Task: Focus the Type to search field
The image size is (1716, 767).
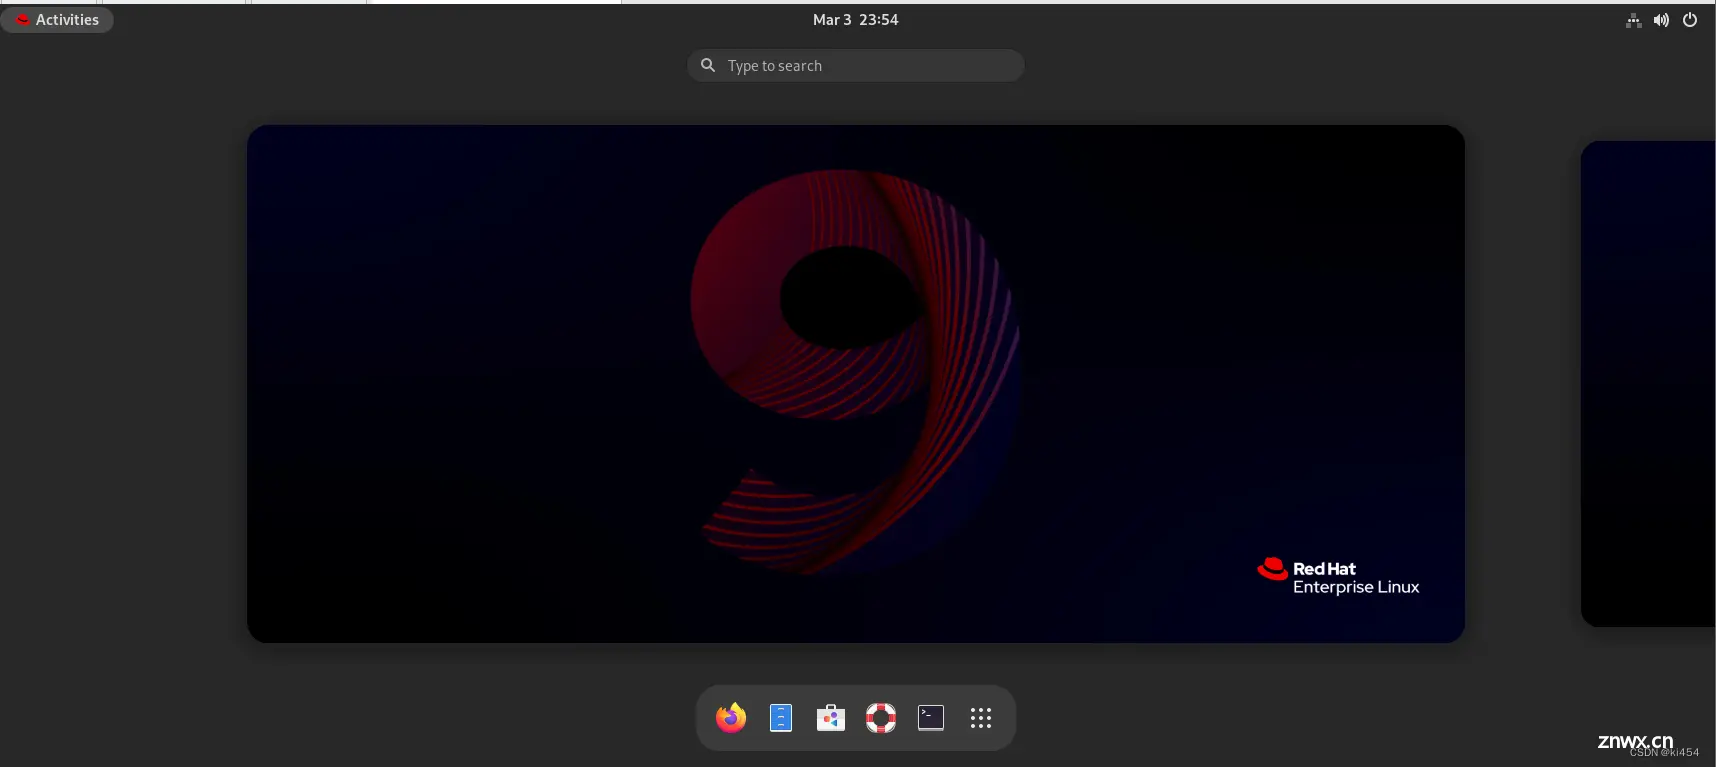Action: tap(856, 66)
